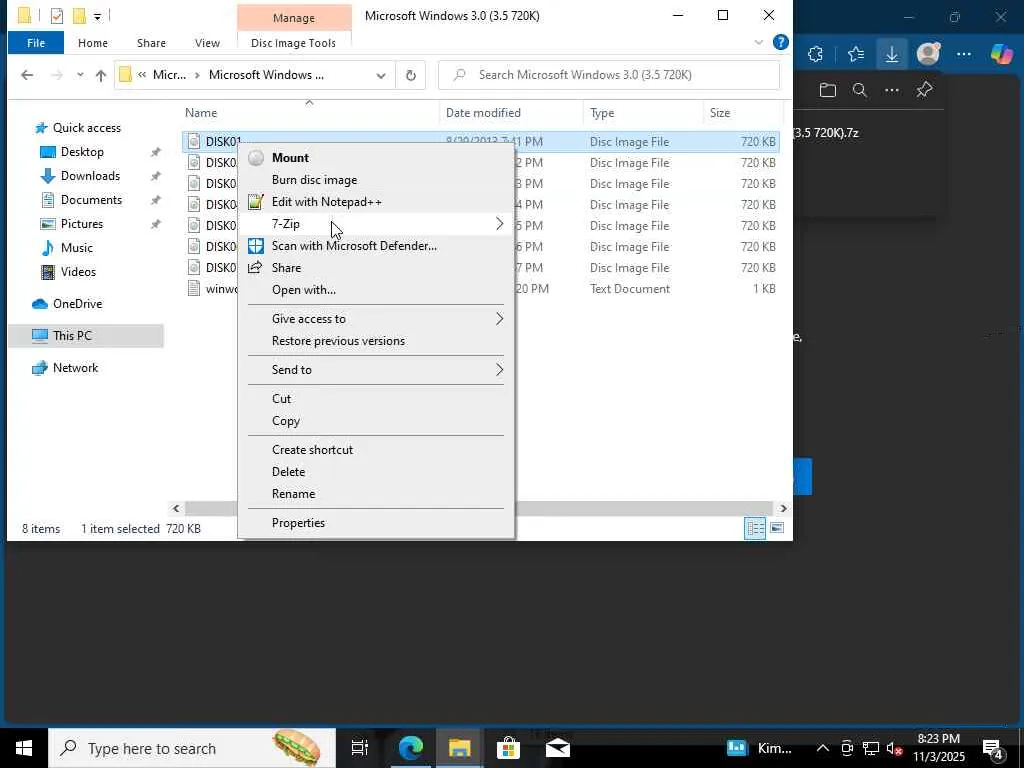Open Edge downloads icon
1024x768 pixels.
(891, 54)
